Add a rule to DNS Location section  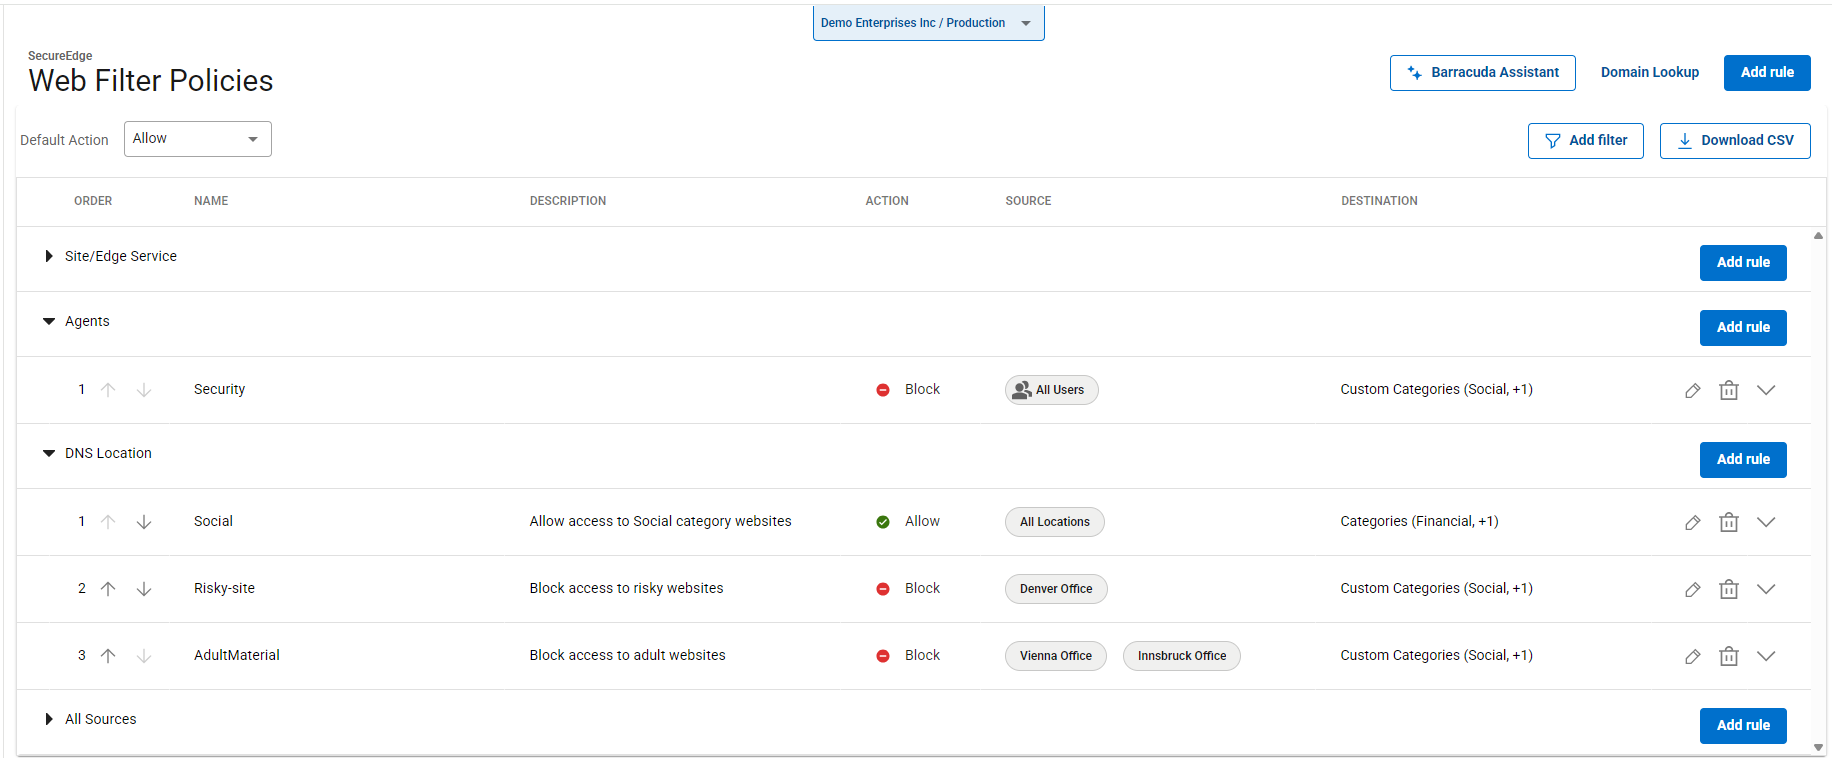coord(1742,459)
